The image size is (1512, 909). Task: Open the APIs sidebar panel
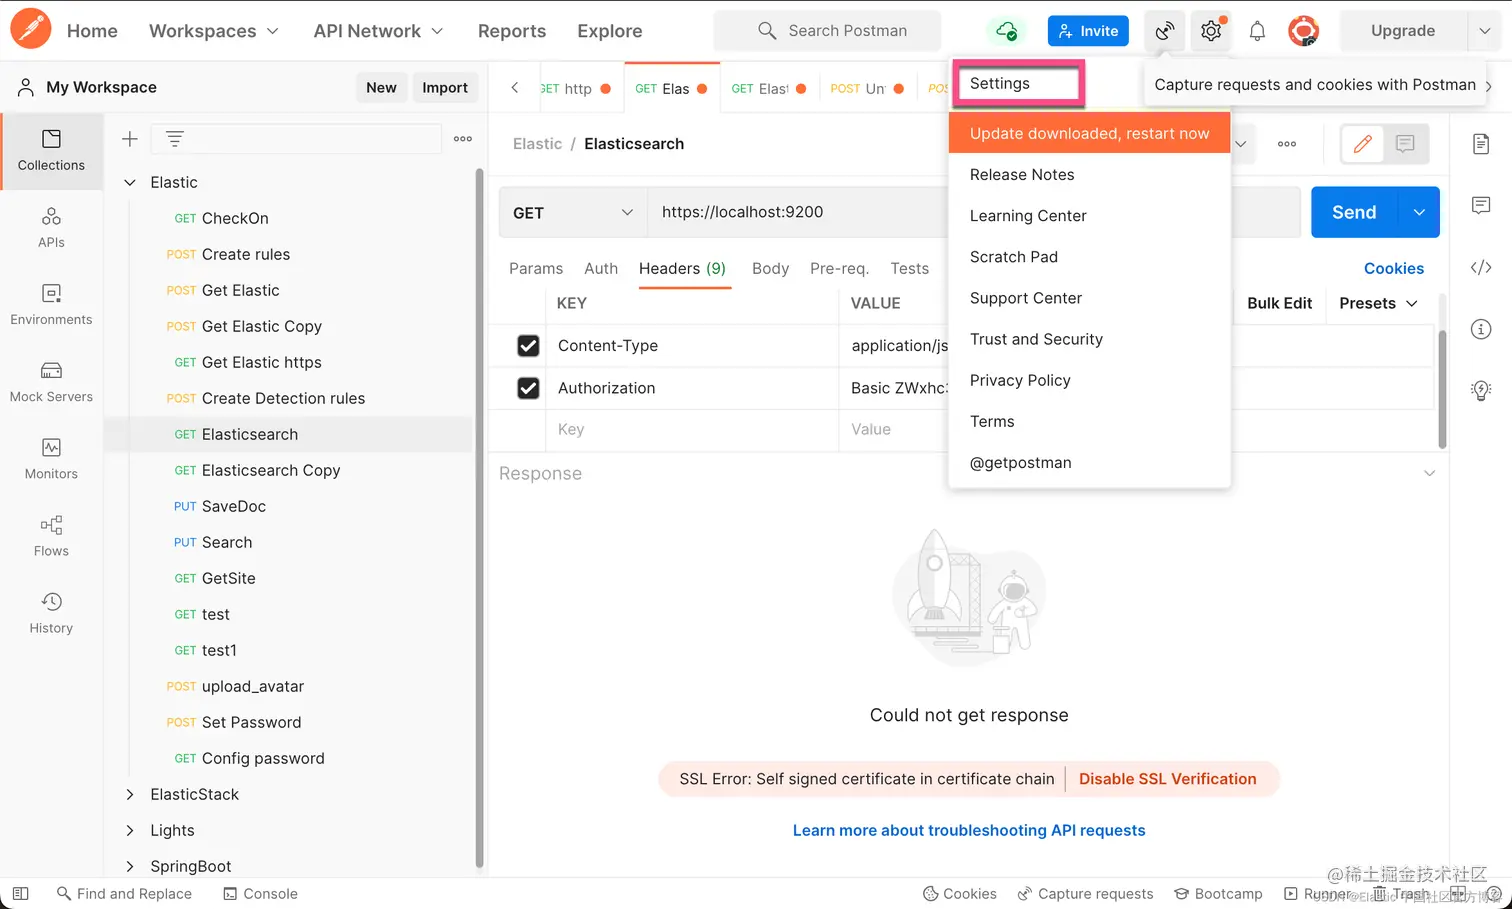click(x=51, y=228)
